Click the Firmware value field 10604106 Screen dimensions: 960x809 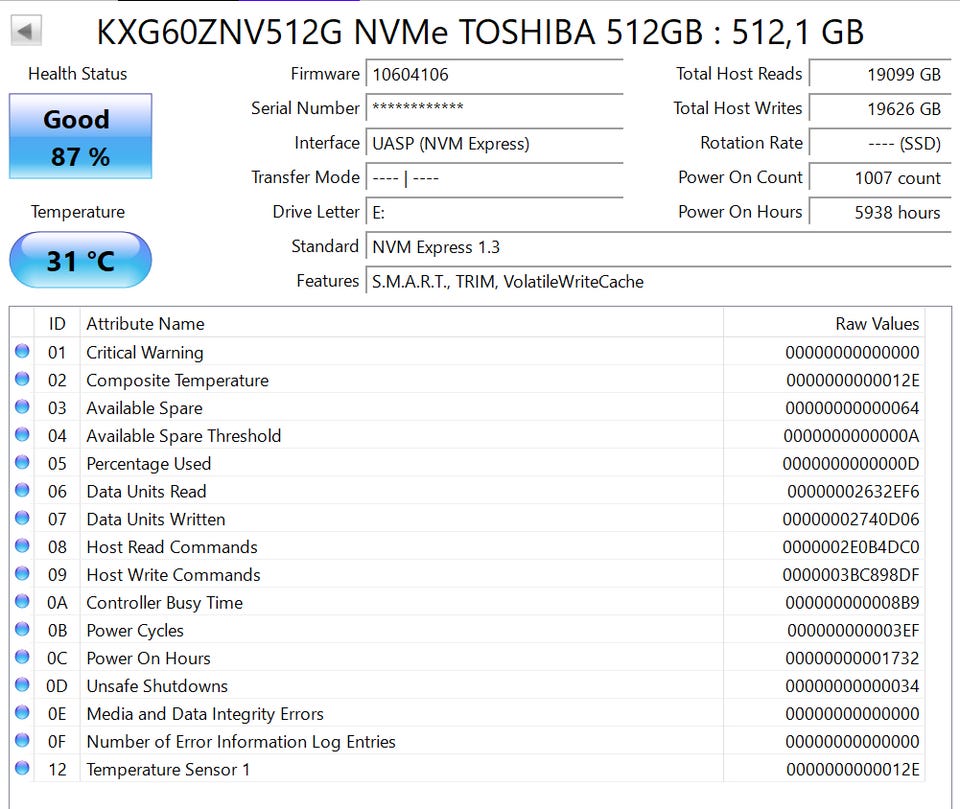click(x=495, y=74)
